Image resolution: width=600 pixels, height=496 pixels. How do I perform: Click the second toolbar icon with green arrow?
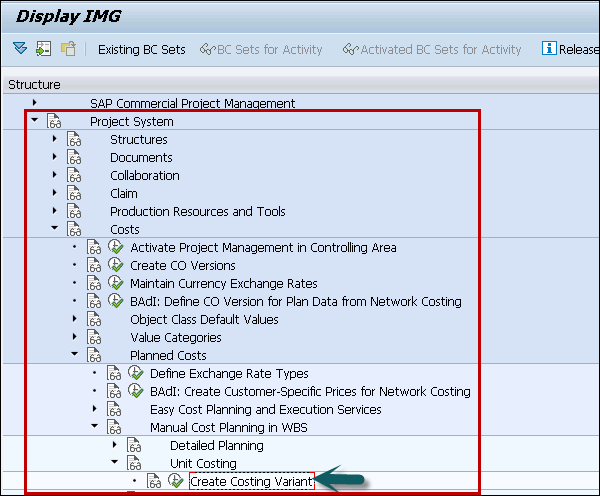[x=43, y=49]
